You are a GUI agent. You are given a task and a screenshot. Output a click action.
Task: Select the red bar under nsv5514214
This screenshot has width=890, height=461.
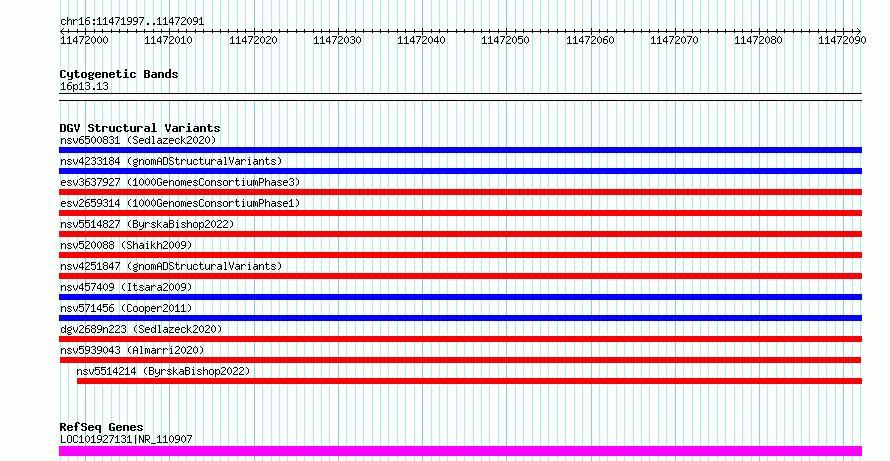[x=469, y=381]
